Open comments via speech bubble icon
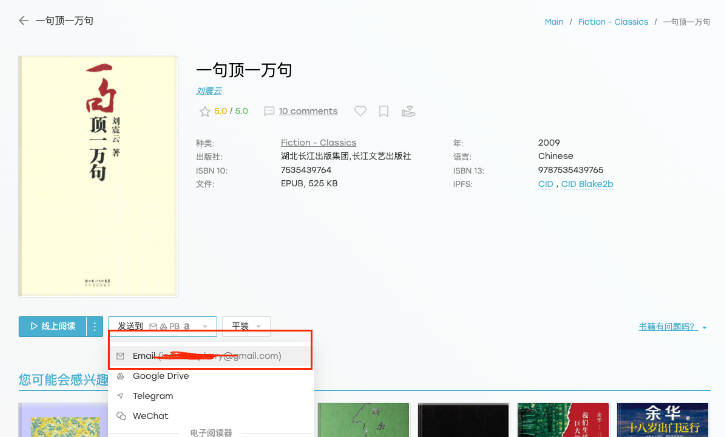The image size is (725, 437). pos(269,111)
